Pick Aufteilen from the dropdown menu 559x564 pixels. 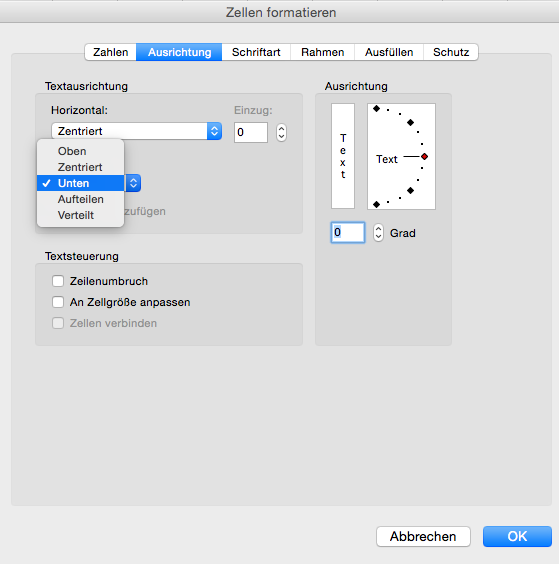(x=81, y=199)
